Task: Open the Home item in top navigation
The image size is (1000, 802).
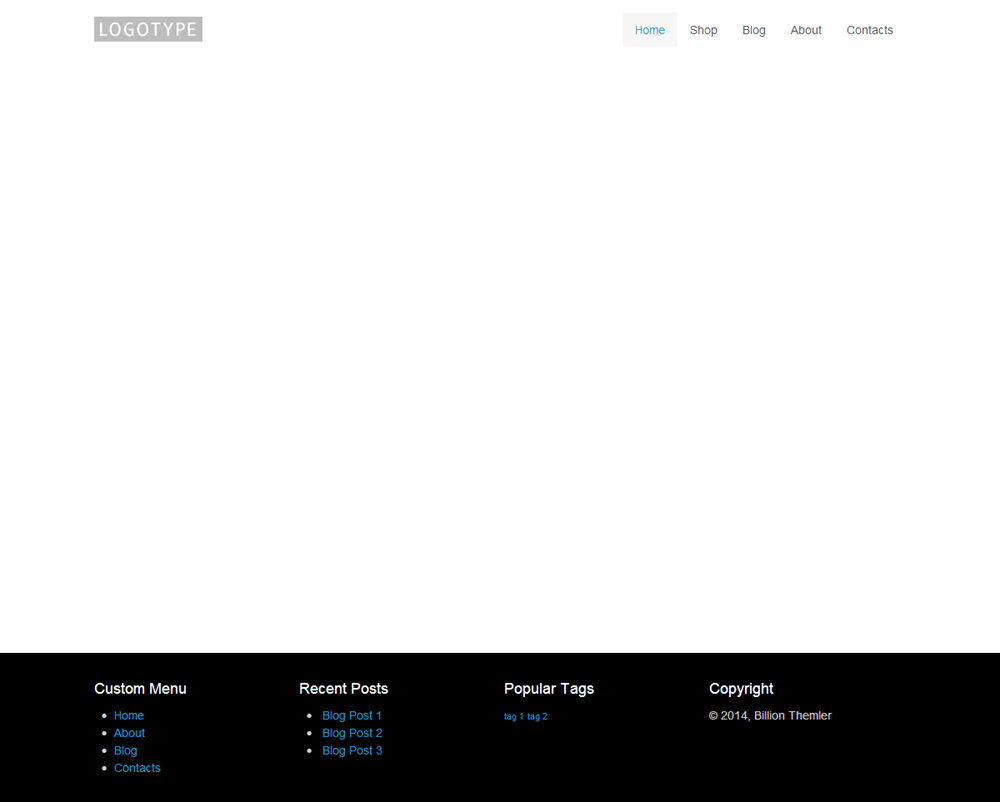Action: tap(649, 30)
